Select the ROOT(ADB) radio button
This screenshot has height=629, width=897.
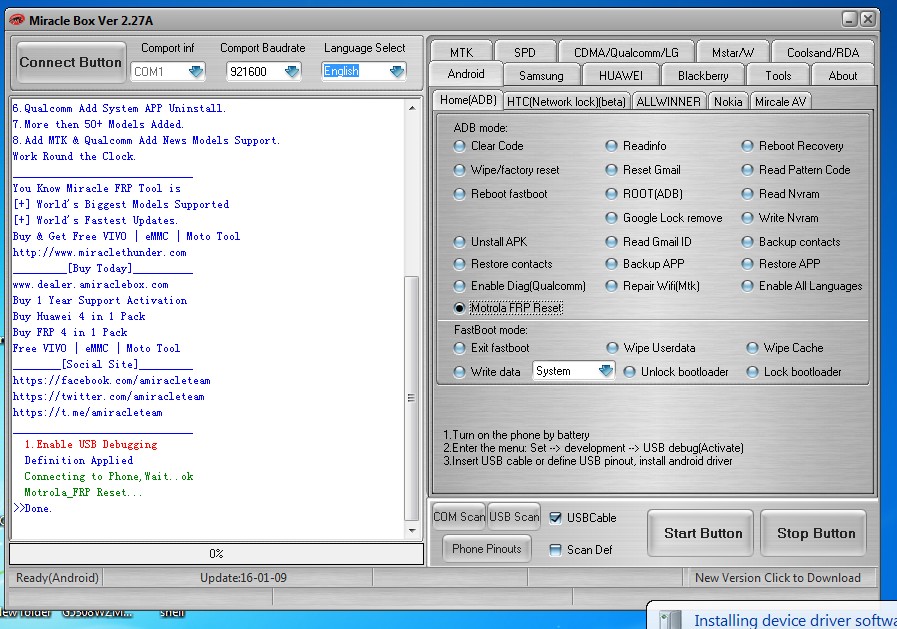pos(612,194)
